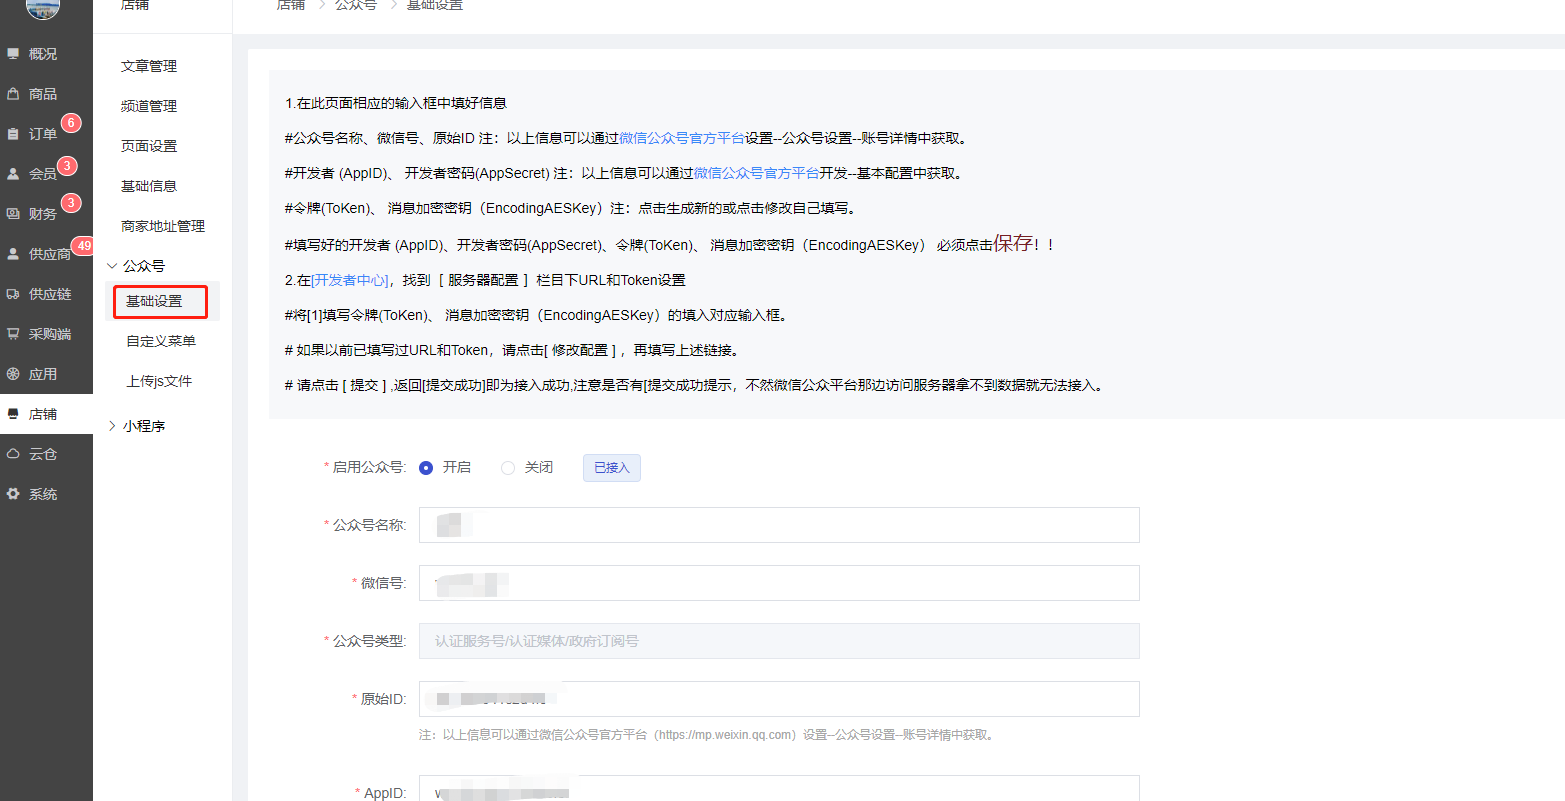Click the 已接入 status button

(611, 468)
